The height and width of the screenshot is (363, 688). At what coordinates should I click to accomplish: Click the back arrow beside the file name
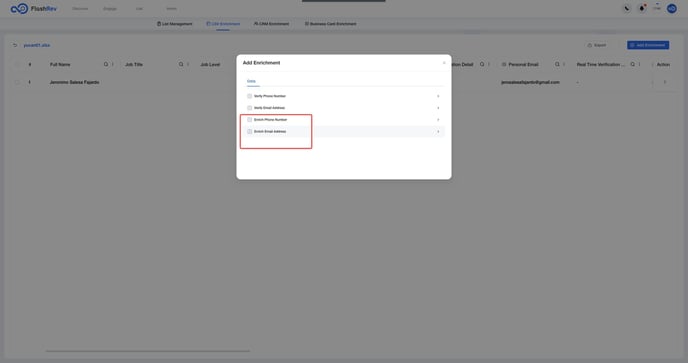(15, 45)
